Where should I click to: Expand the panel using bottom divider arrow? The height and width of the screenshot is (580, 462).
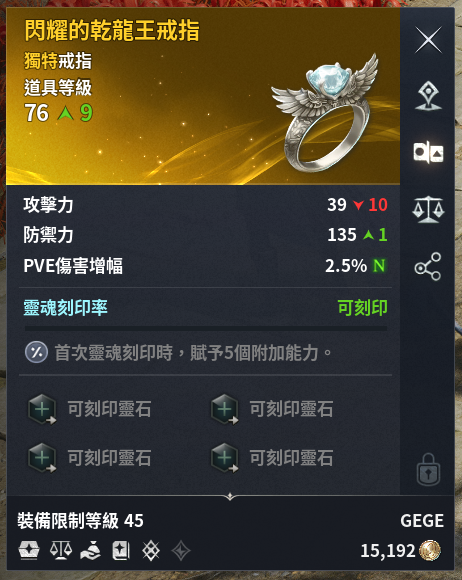(x=230, y=496)
